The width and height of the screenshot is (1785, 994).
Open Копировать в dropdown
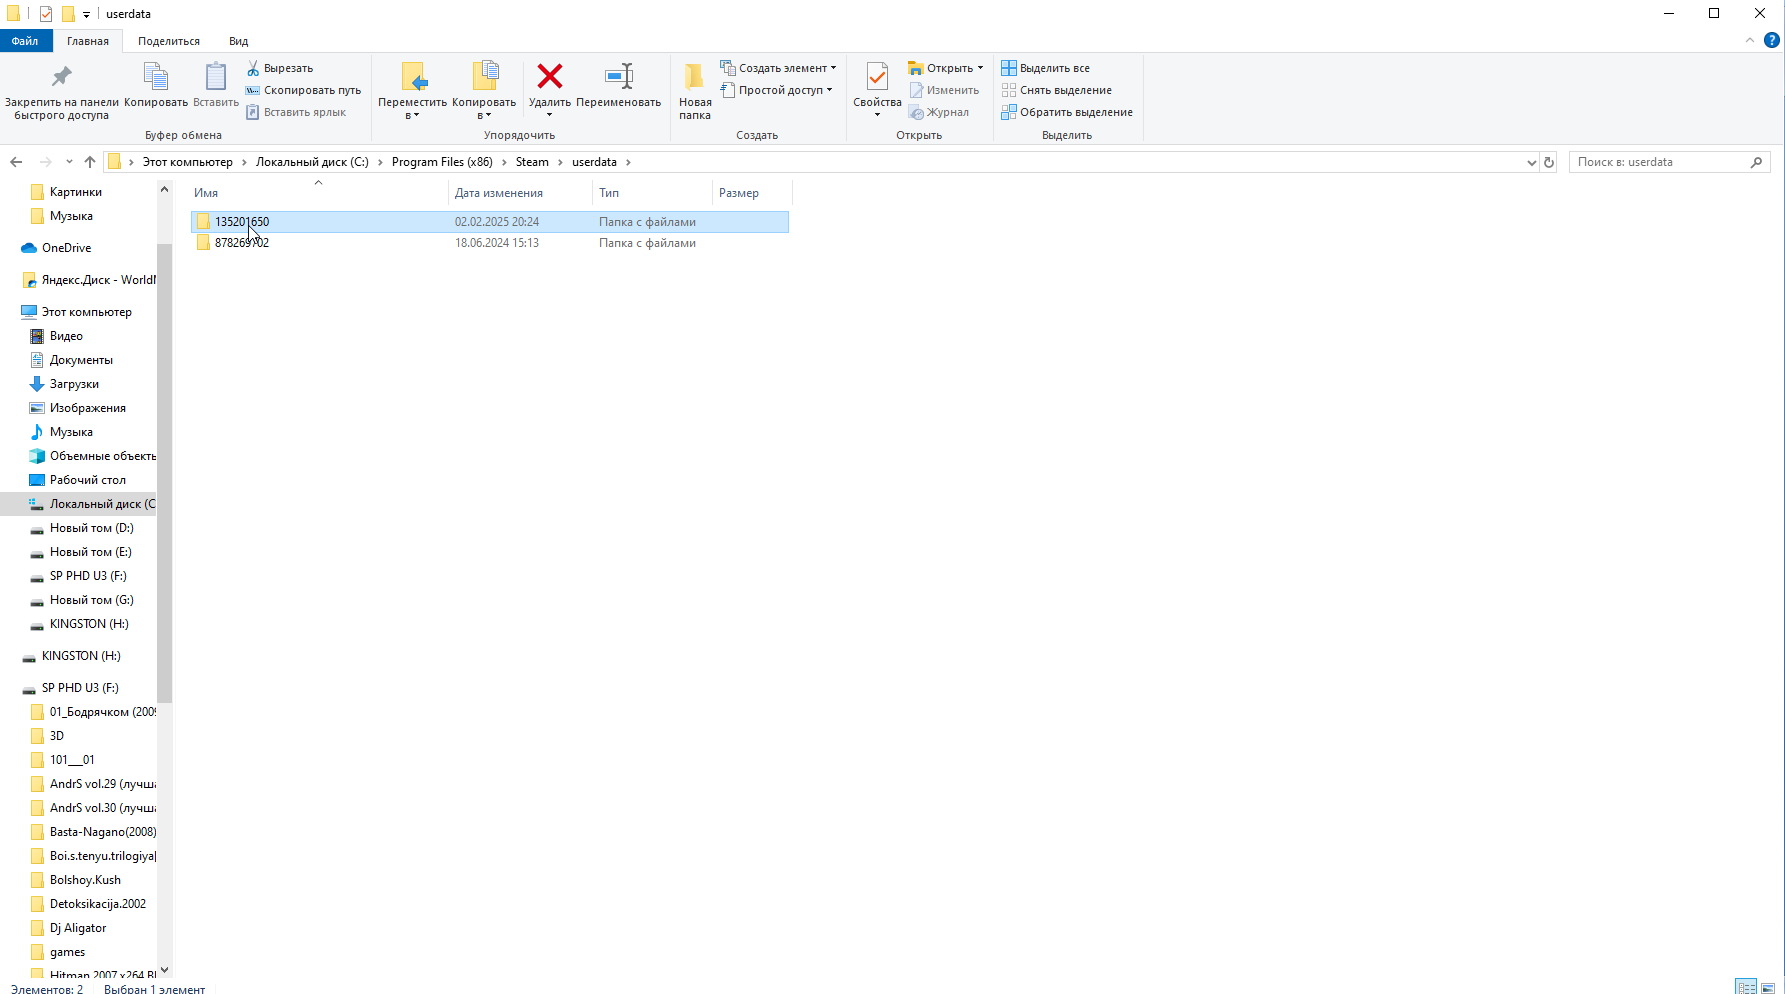(x=484, y=91)
